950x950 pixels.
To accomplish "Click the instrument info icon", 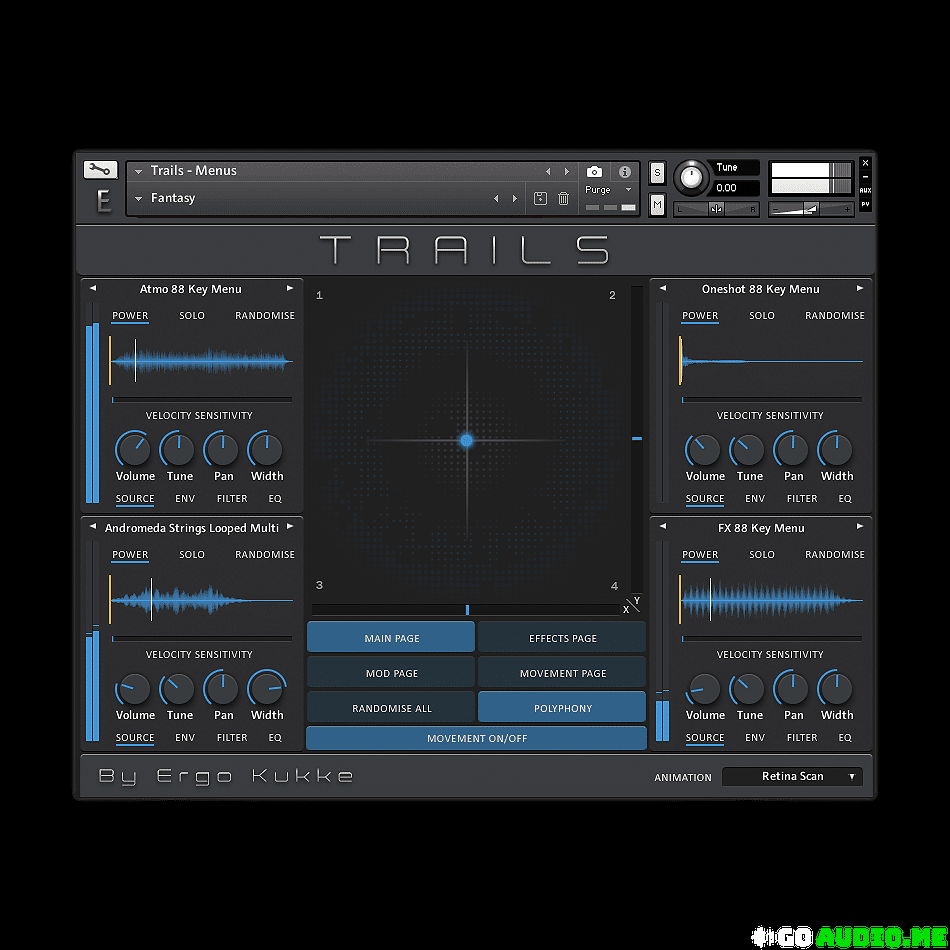I will point(625,172).
